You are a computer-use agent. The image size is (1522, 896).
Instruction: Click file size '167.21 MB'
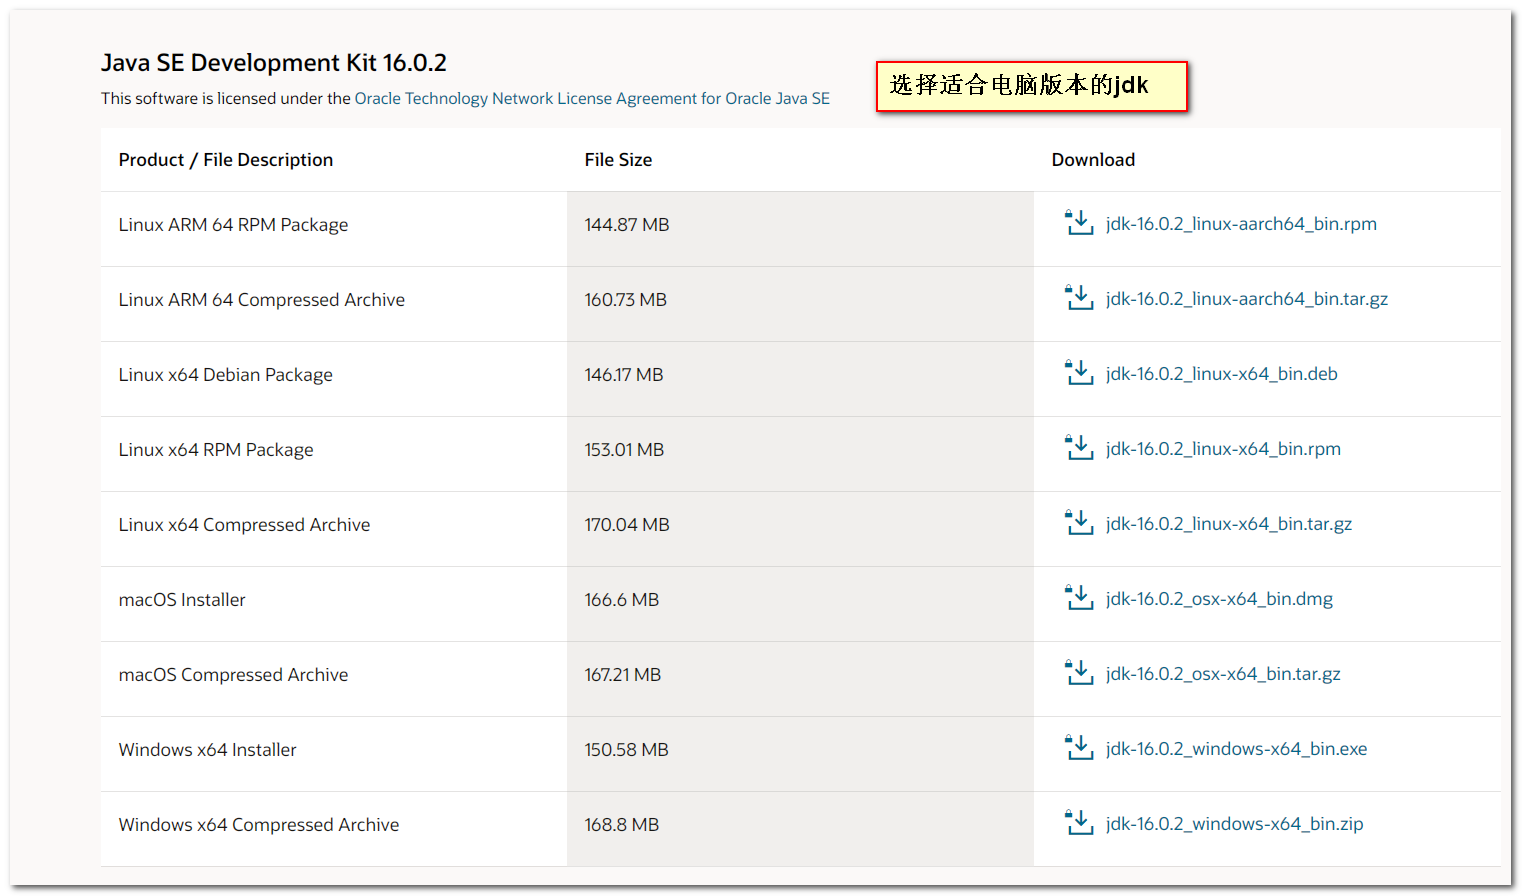(623, 675)
